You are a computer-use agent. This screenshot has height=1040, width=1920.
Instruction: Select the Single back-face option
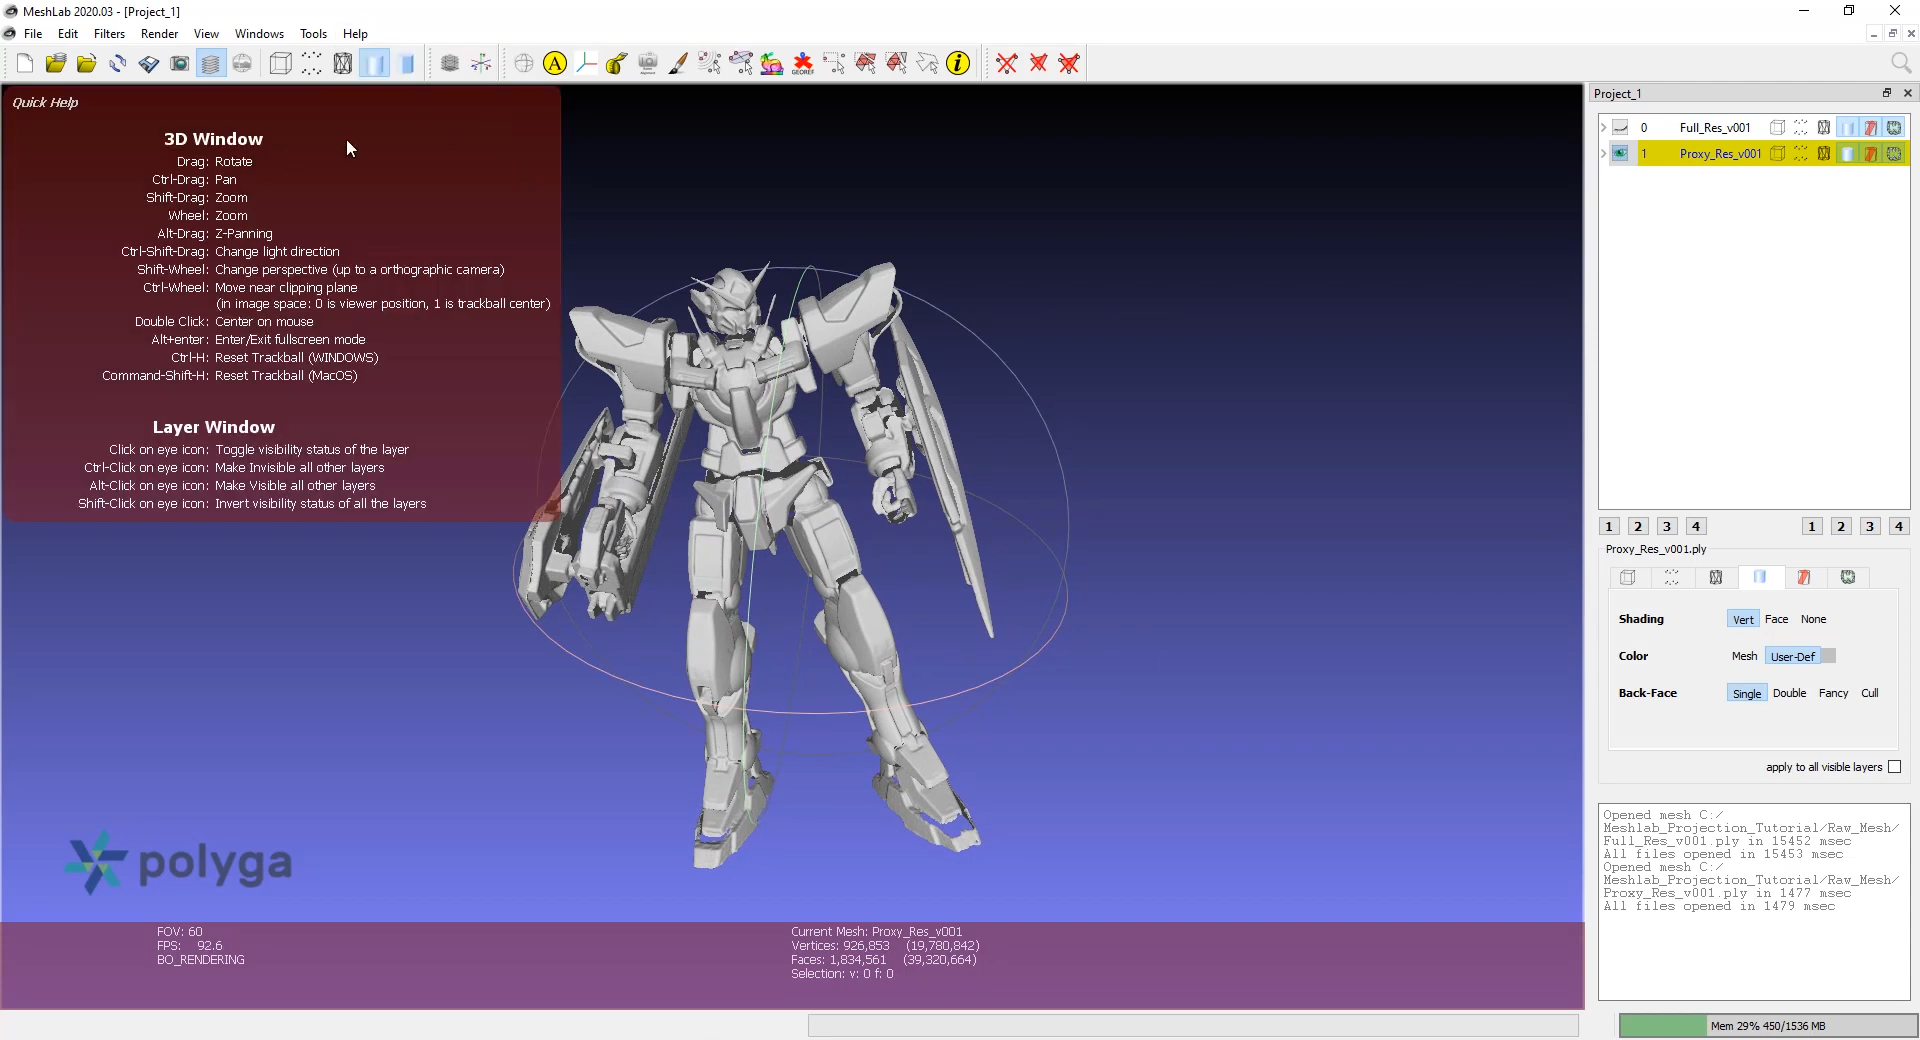(x=1746, y=694)
